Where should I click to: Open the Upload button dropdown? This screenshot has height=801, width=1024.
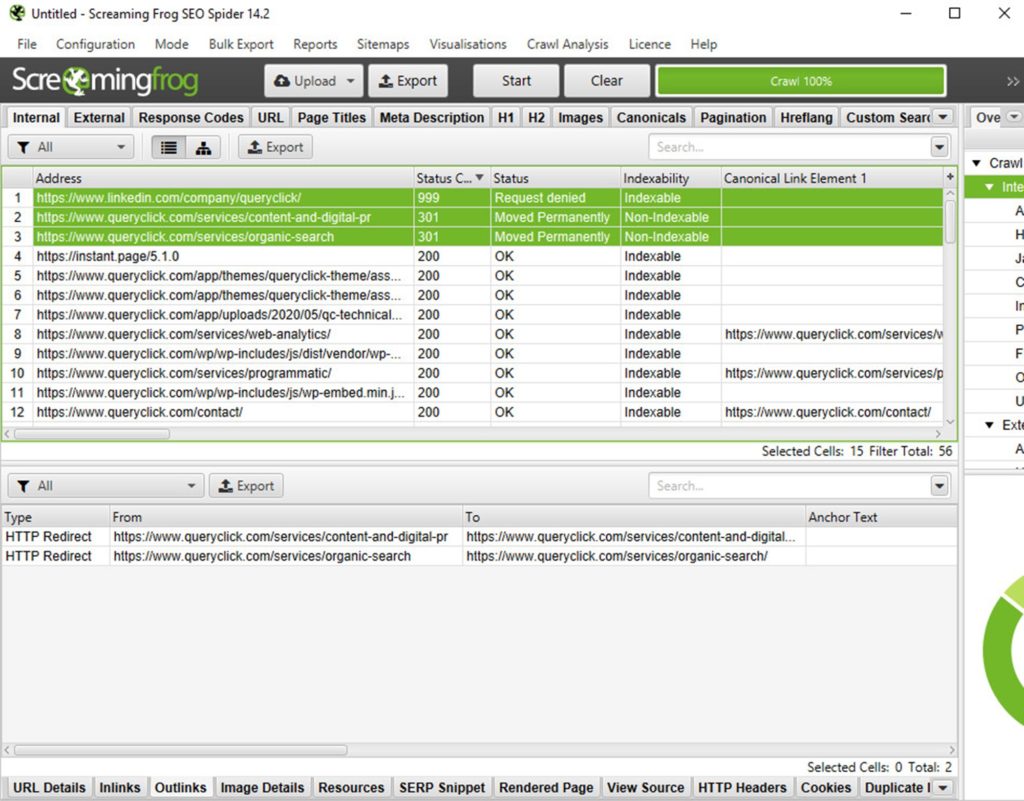click(351, 81)
